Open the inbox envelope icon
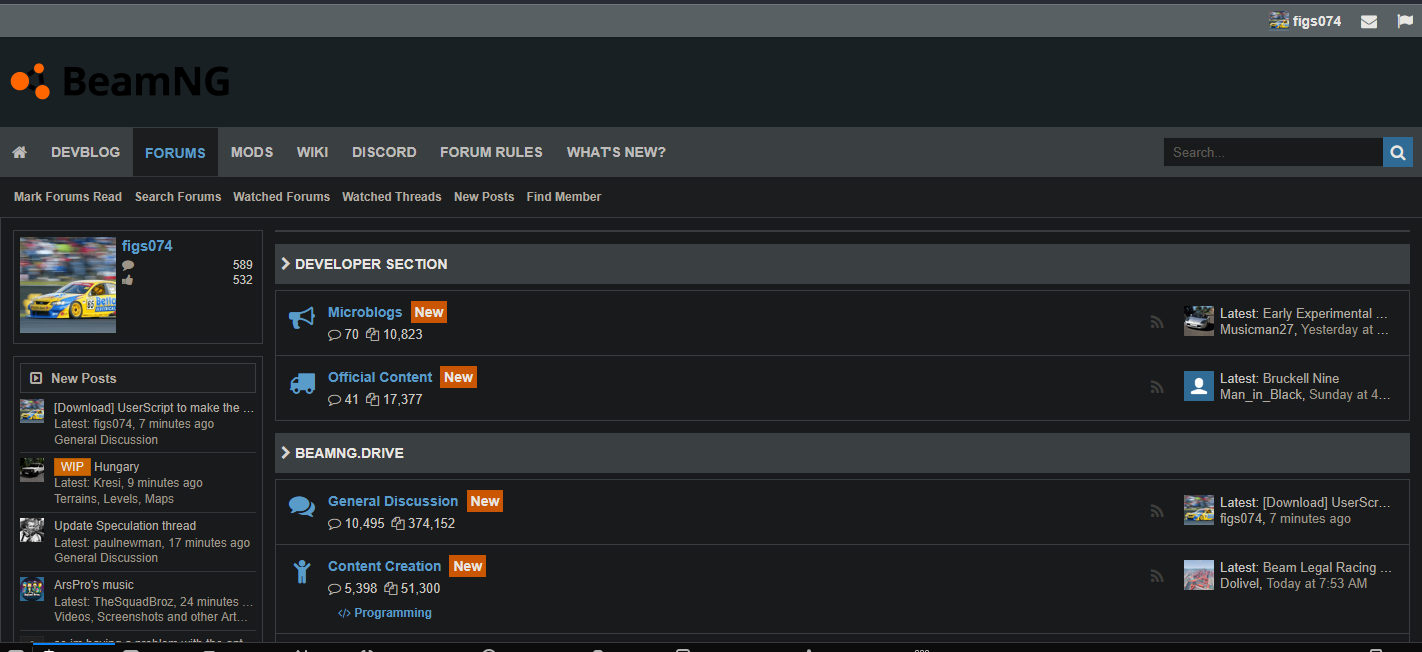 coord(1369,21)
